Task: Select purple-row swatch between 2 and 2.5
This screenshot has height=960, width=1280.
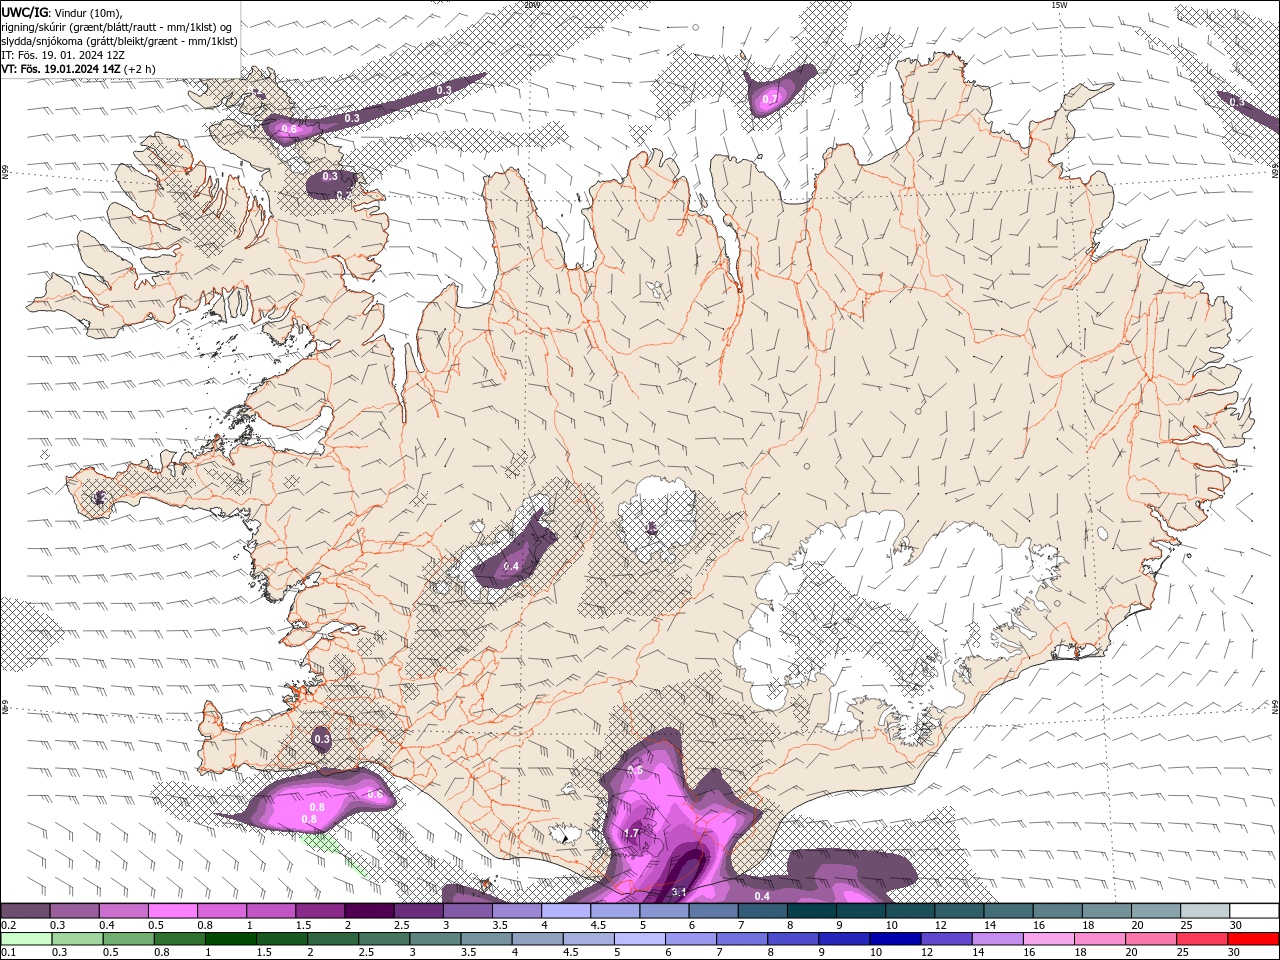Action: click(x=368, y=911)
